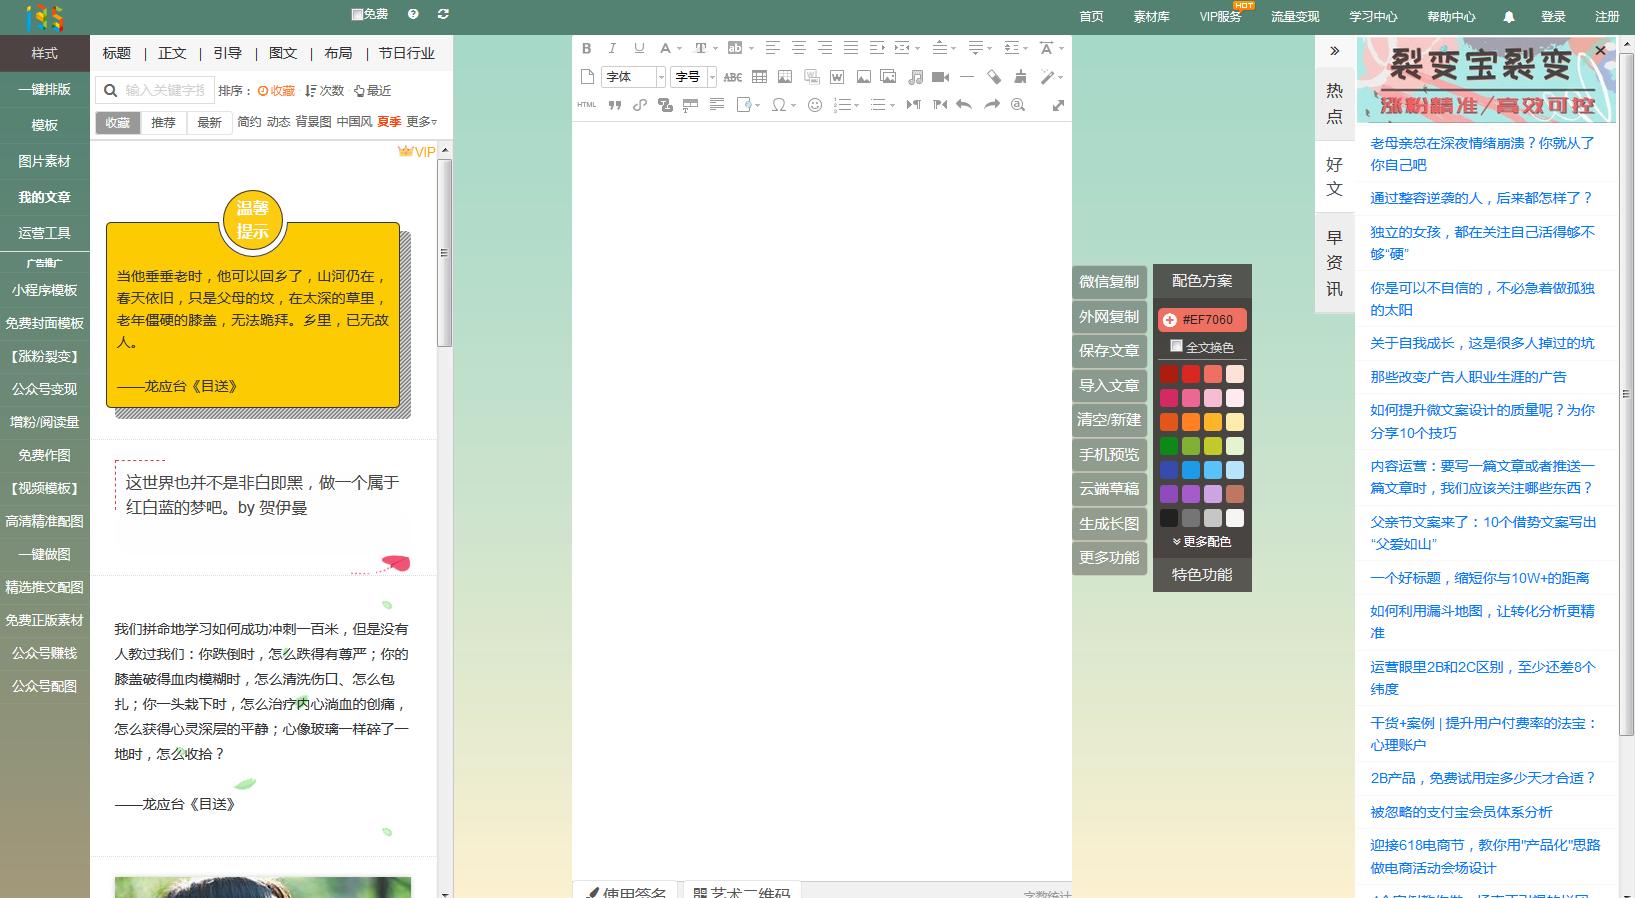Open the multiple images insert icon
1635x898 pixels.
click(888, 77)
